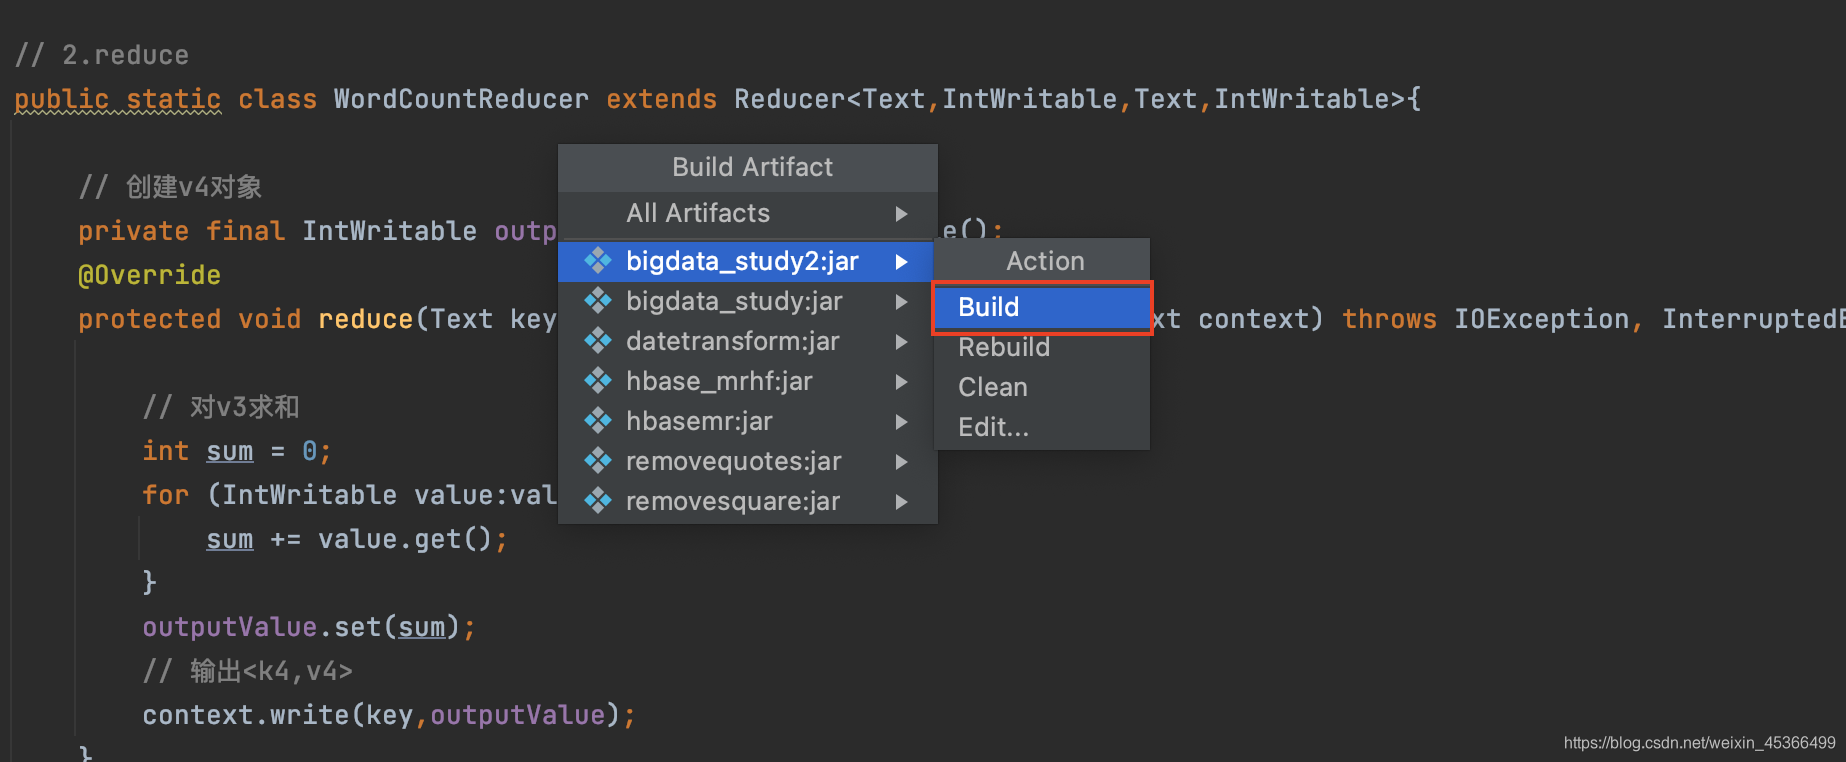The width and height of the screenshot is (1846, 762).
Task: Click the removesquare:jar artifact icon
Action: [598, 501]
